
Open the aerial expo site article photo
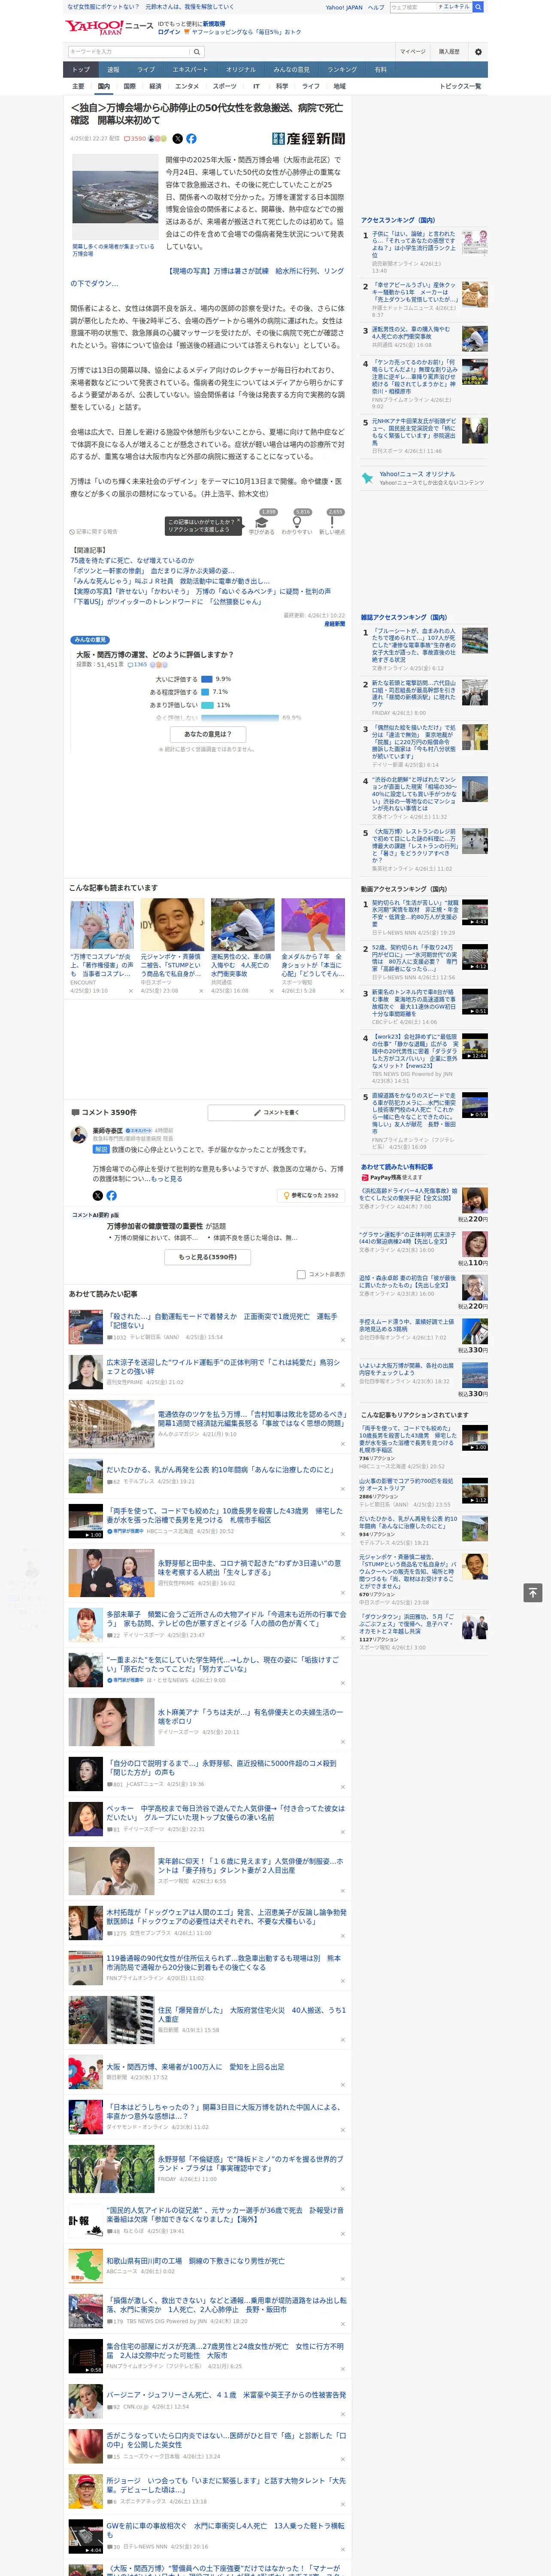pos(114,197)
